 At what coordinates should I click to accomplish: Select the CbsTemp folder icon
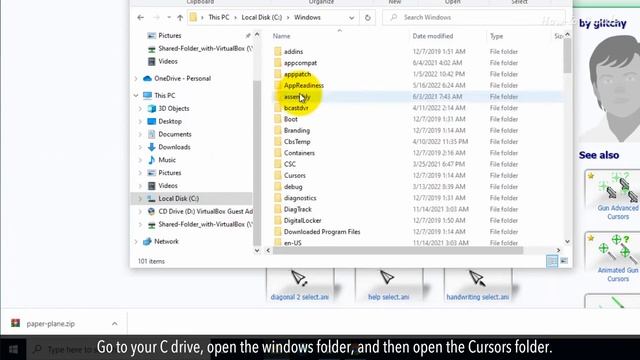(x=278, y=142)
